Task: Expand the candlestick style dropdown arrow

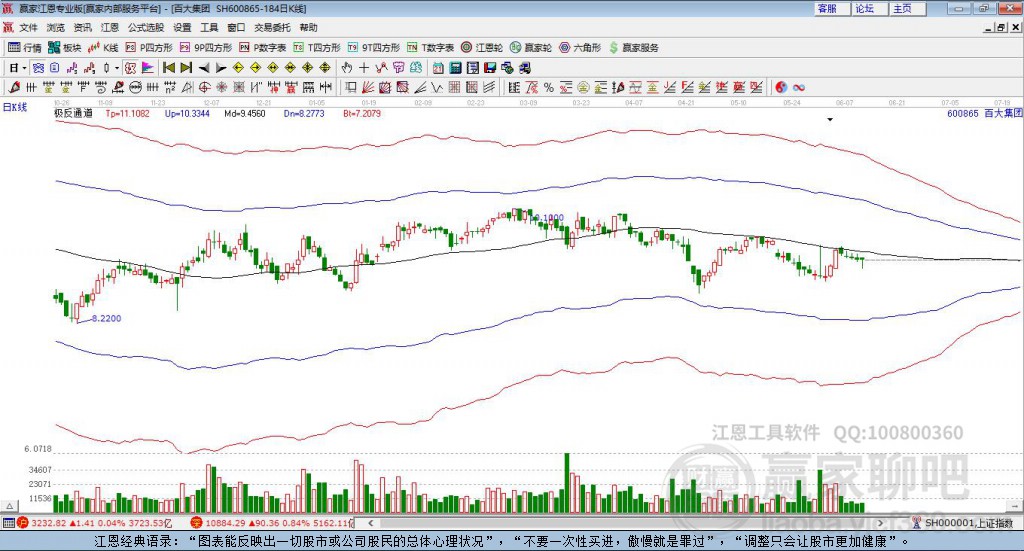Action: [118, 68]
